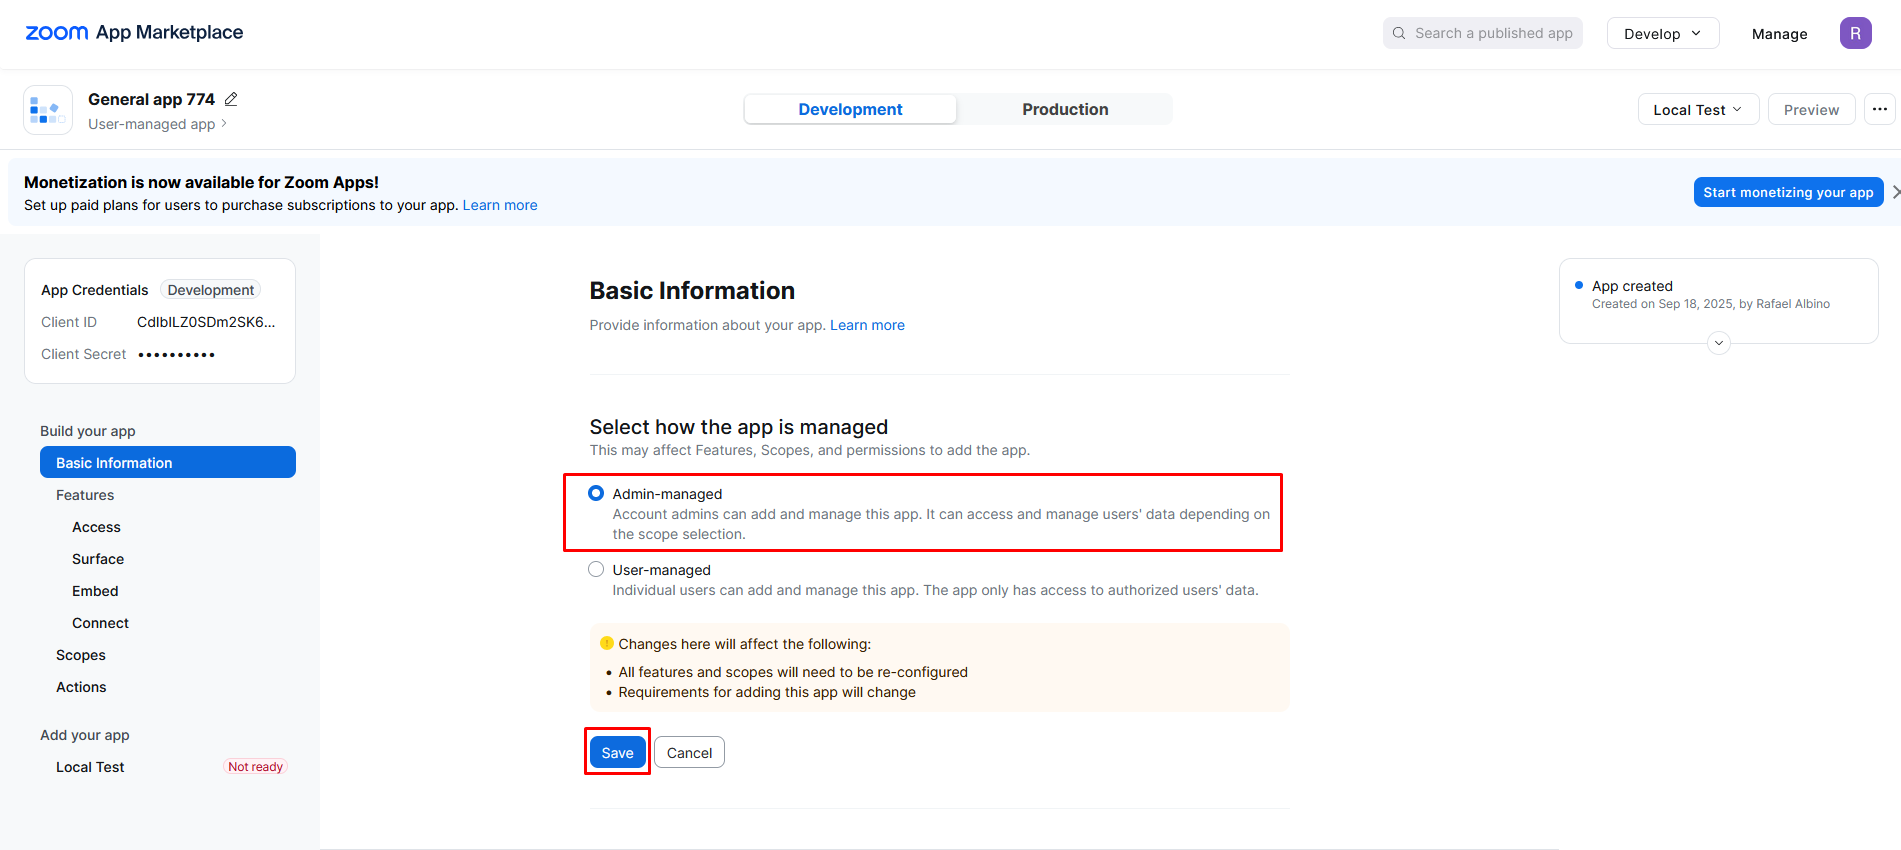Click the pencil icon to edit app name
Screen dimensions: 1901x850
point(231,99)
